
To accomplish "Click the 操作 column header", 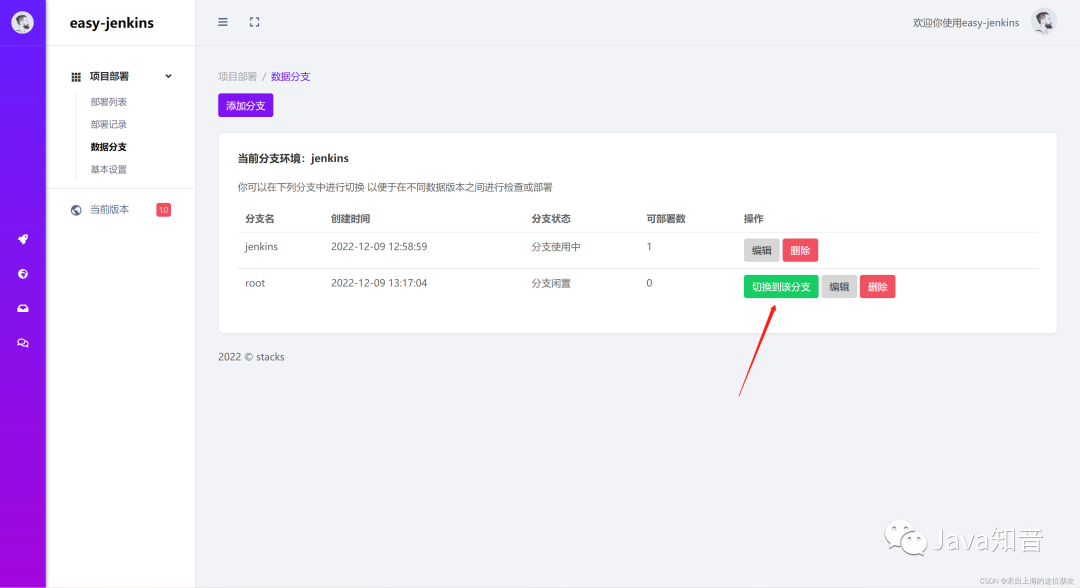I will coord(754,218).
